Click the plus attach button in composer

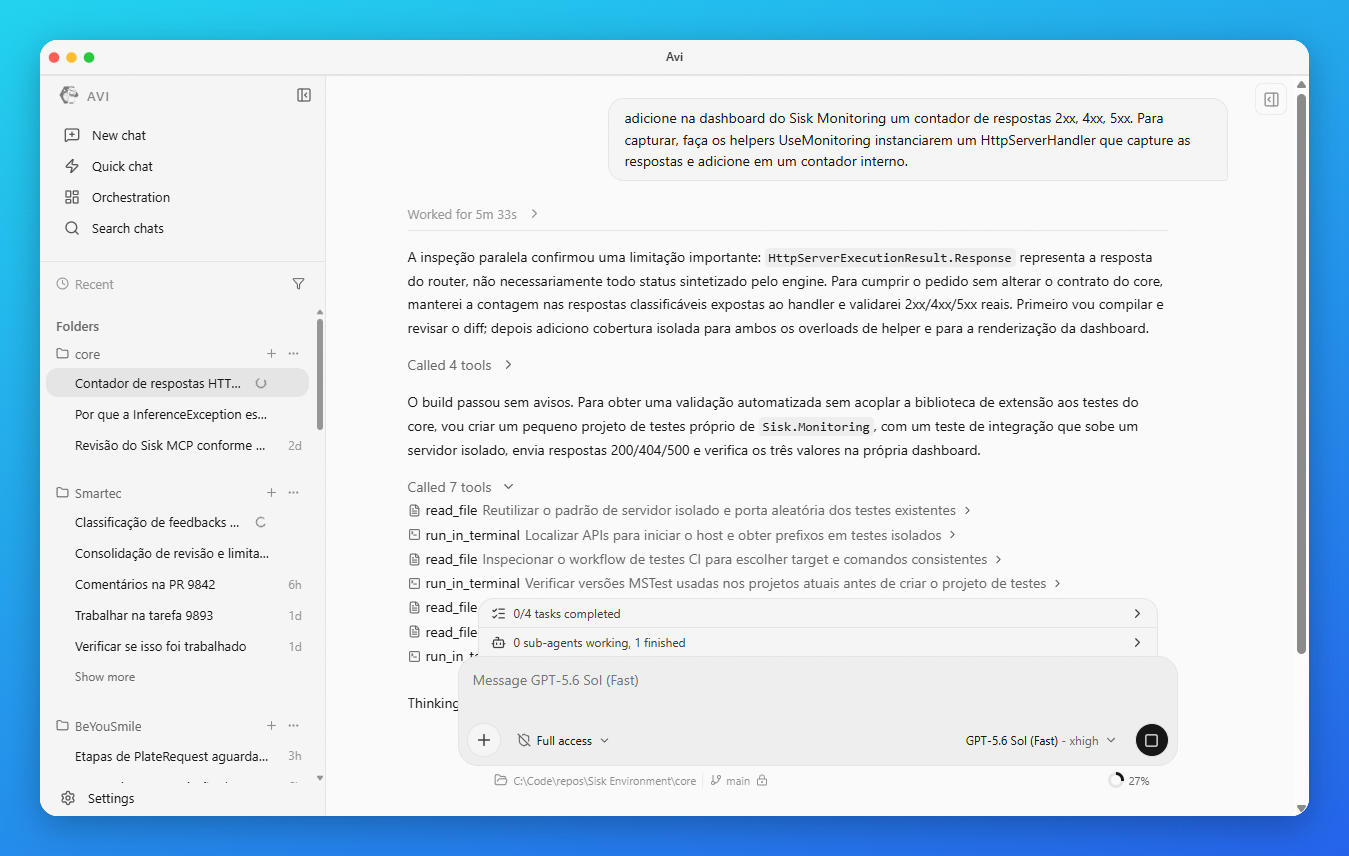(484, 740)
